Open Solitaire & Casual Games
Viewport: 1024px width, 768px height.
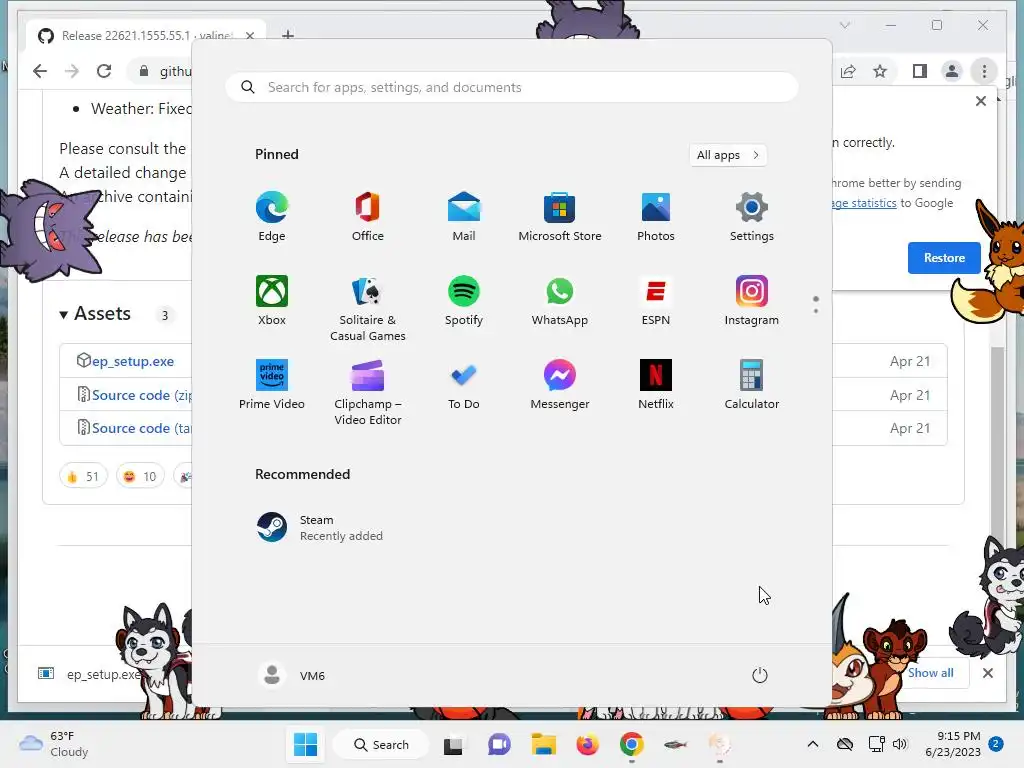[x=368, y=308]
